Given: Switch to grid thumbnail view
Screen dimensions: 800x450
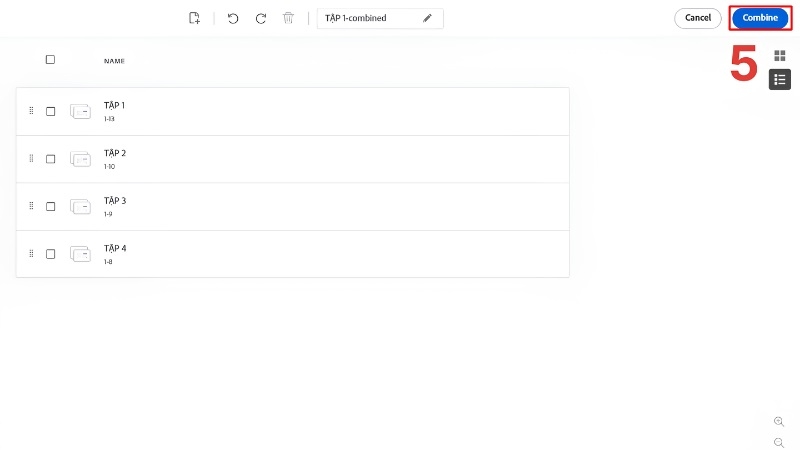Looking at the screenshot, I should tap(780, 56).
